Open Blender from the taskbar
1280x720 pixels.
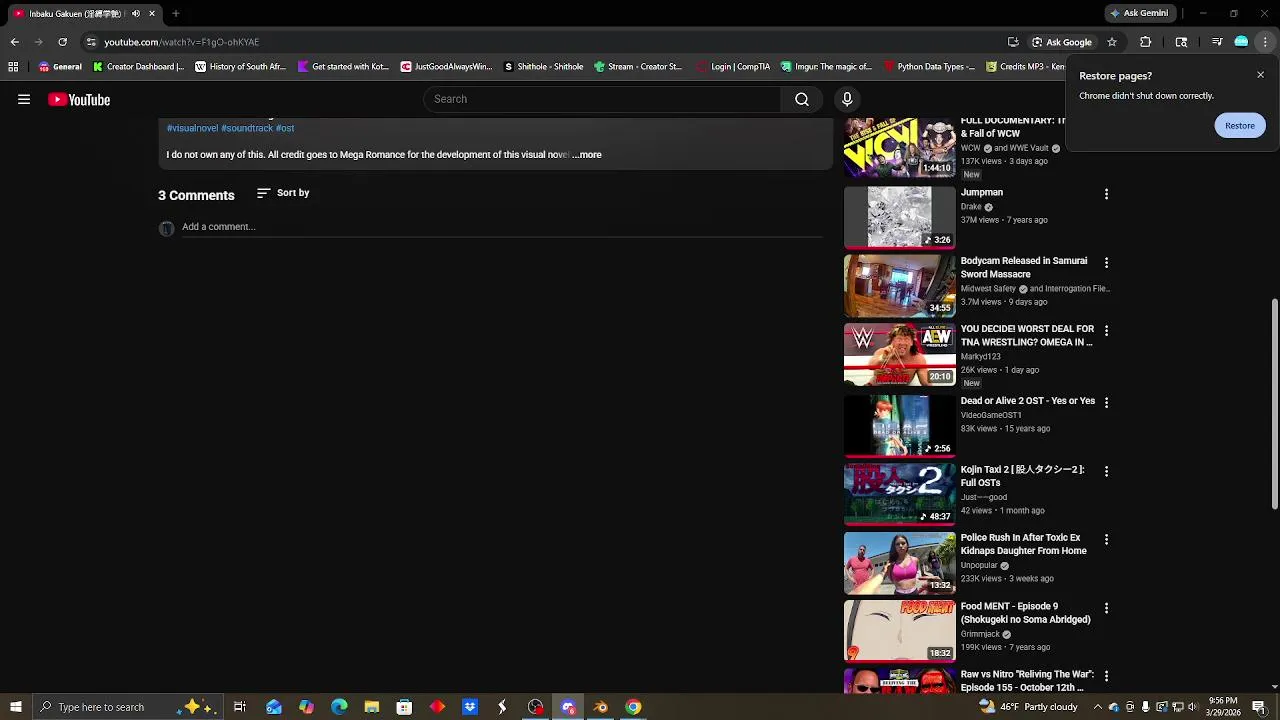[601, 707]
